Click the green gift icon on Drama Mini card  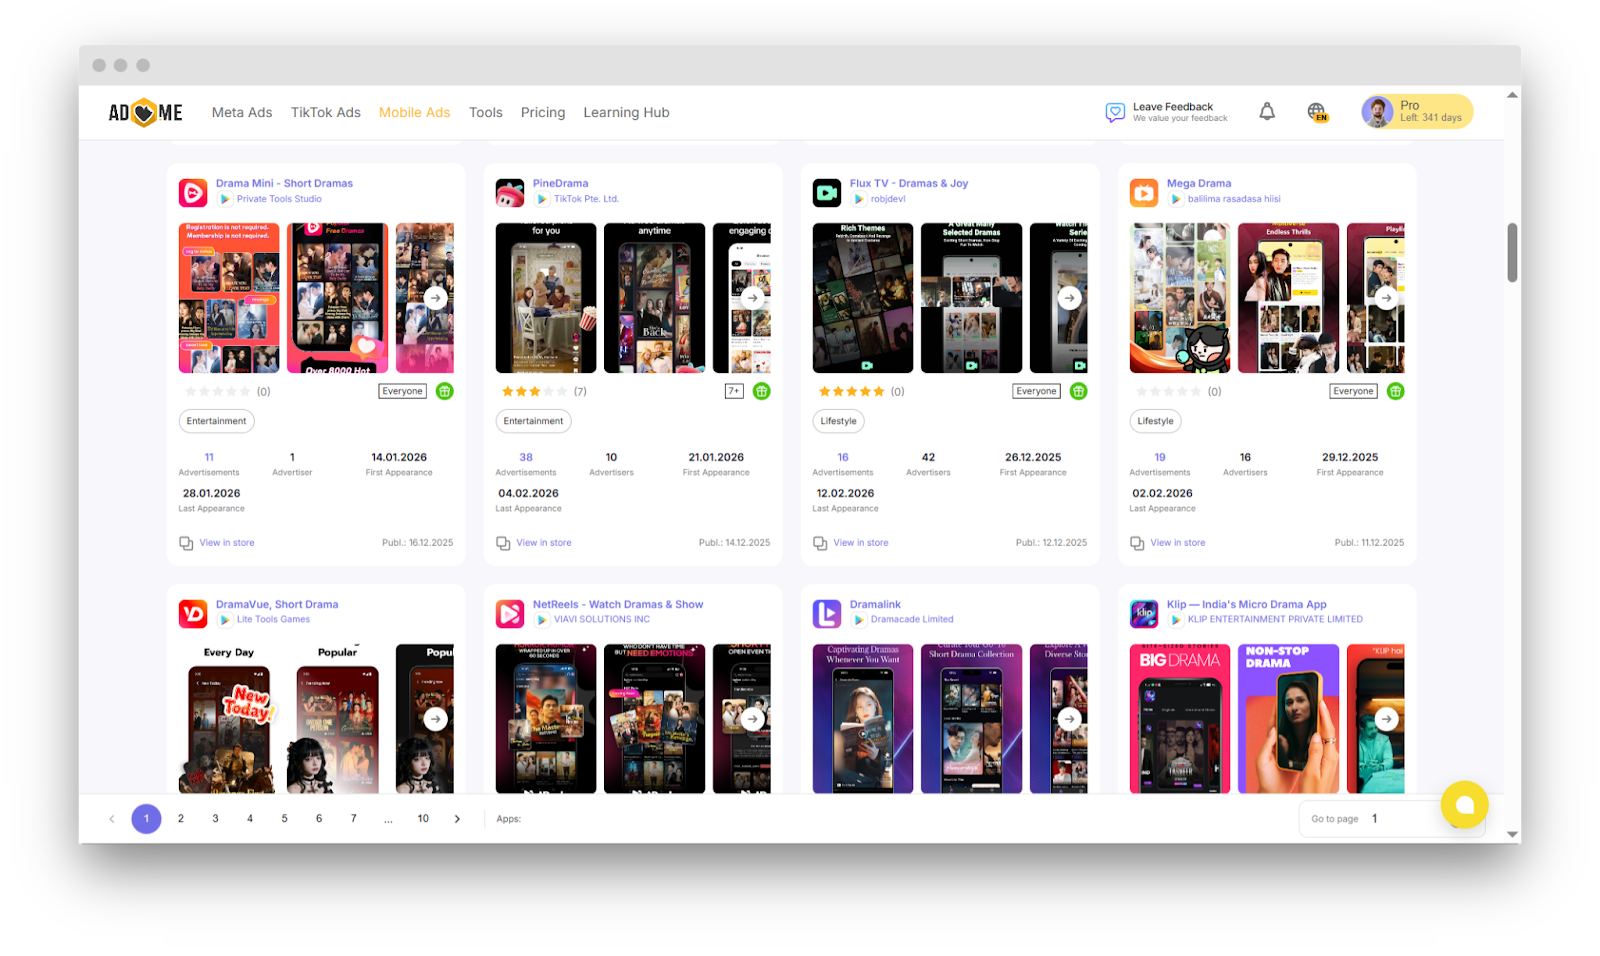coord(444,390)
